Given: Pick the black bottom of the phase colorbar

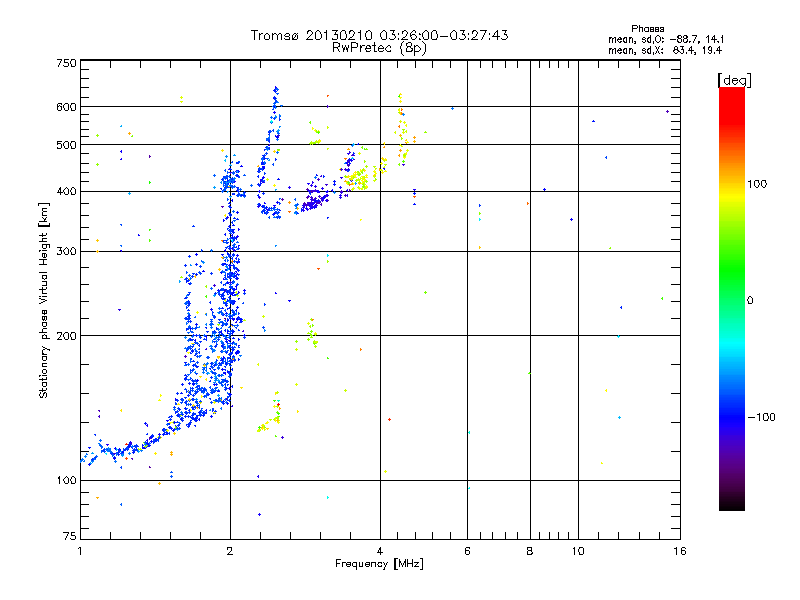Looking at the screenshot, I should [732, 503].
